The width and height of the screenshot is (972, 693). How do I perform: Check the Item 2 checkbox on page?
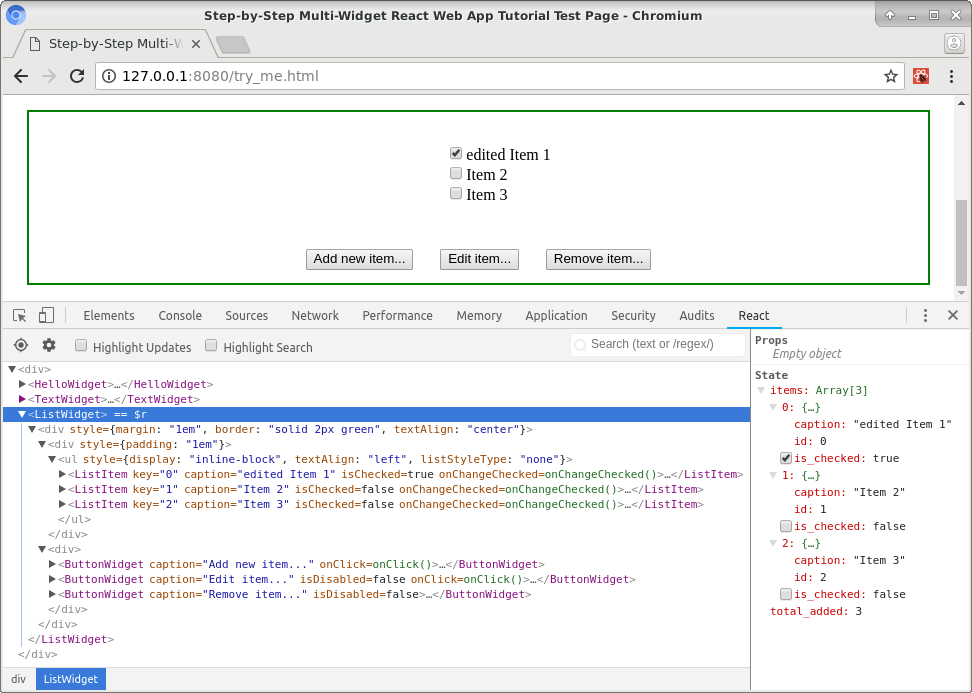pyautogui.click(x=456, y=174)
